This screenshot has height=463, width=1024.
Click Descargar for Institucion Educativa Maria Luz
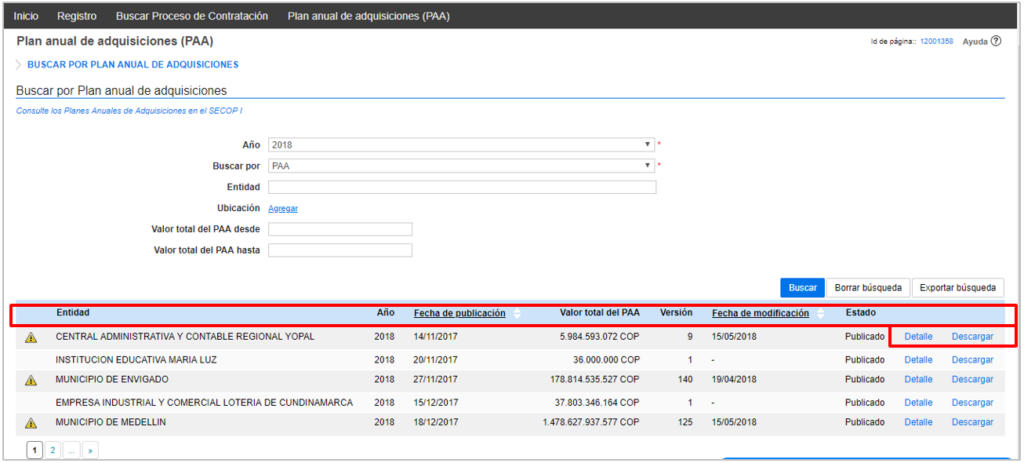coord(972,359)
